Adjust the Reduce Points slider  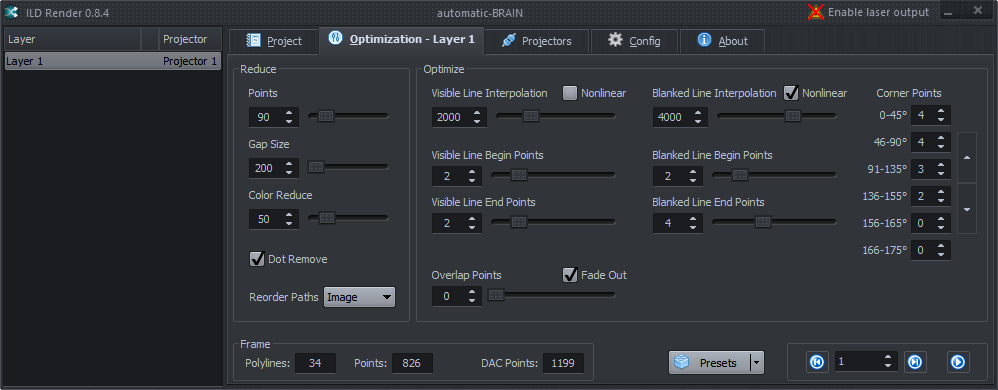point(348,116)
